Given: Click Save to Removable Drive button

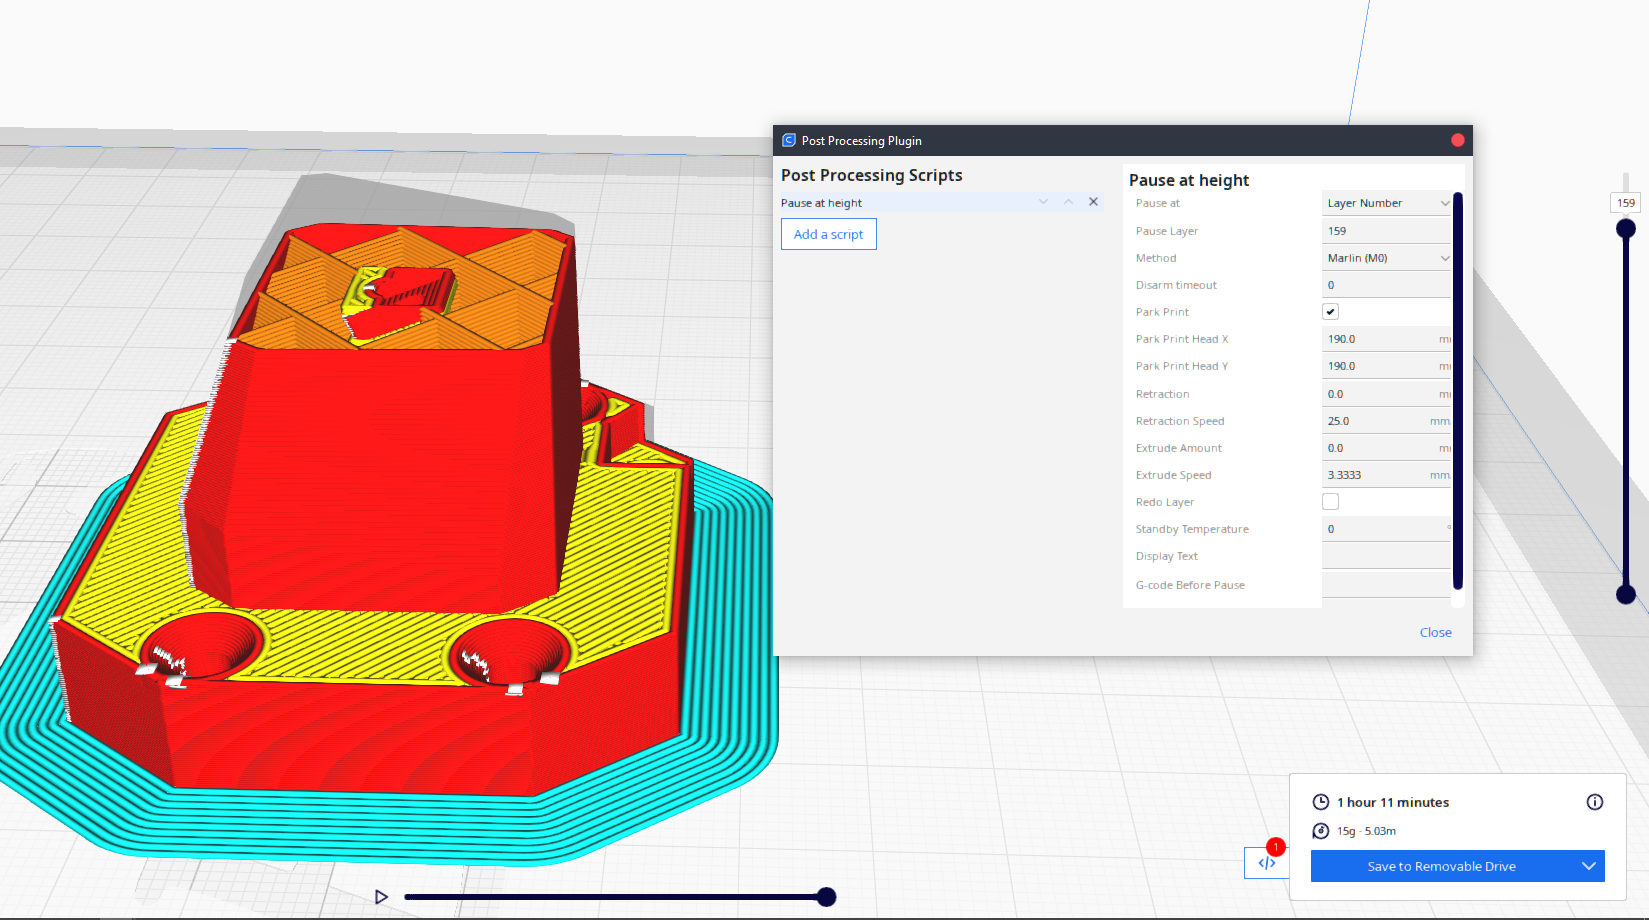Looking at the screenshot, I should point(1441,866).
